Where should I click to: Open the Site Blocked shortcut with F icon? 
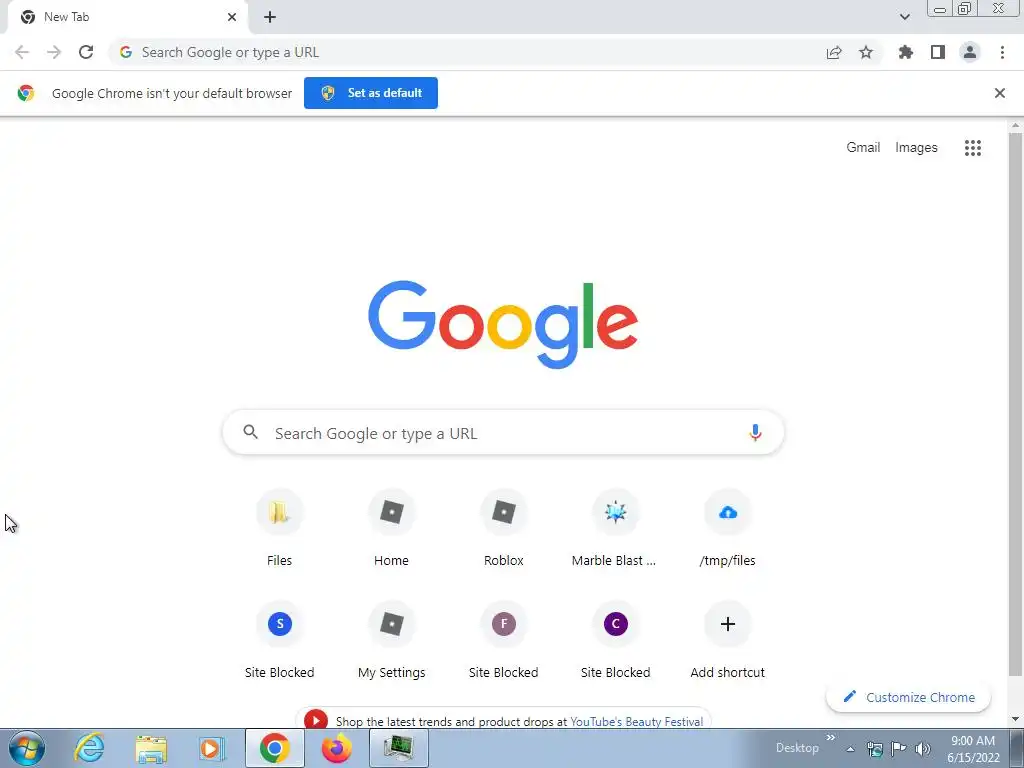click(504, 641)
